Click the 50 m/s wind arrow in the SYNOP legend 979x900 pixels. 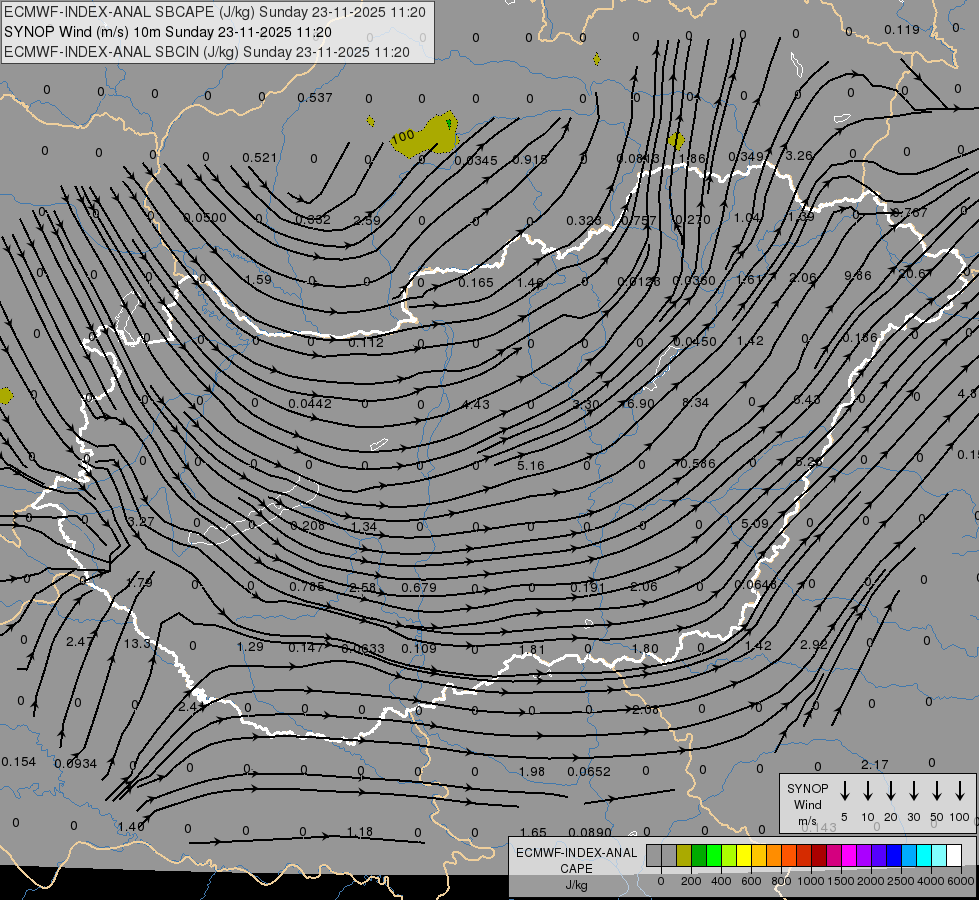pyautogui.click(x=937, y=791)
